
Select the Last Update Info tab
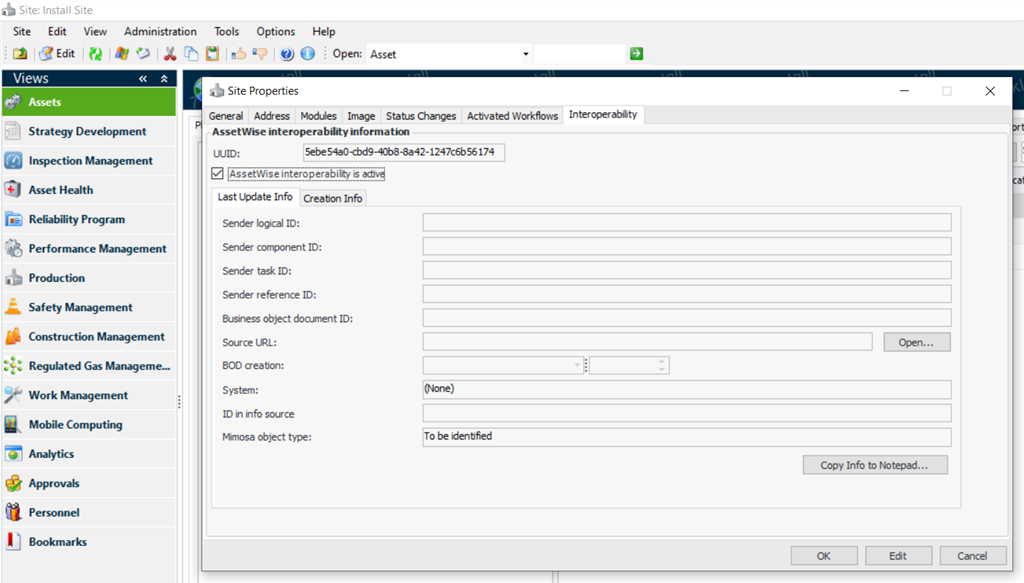255,197
